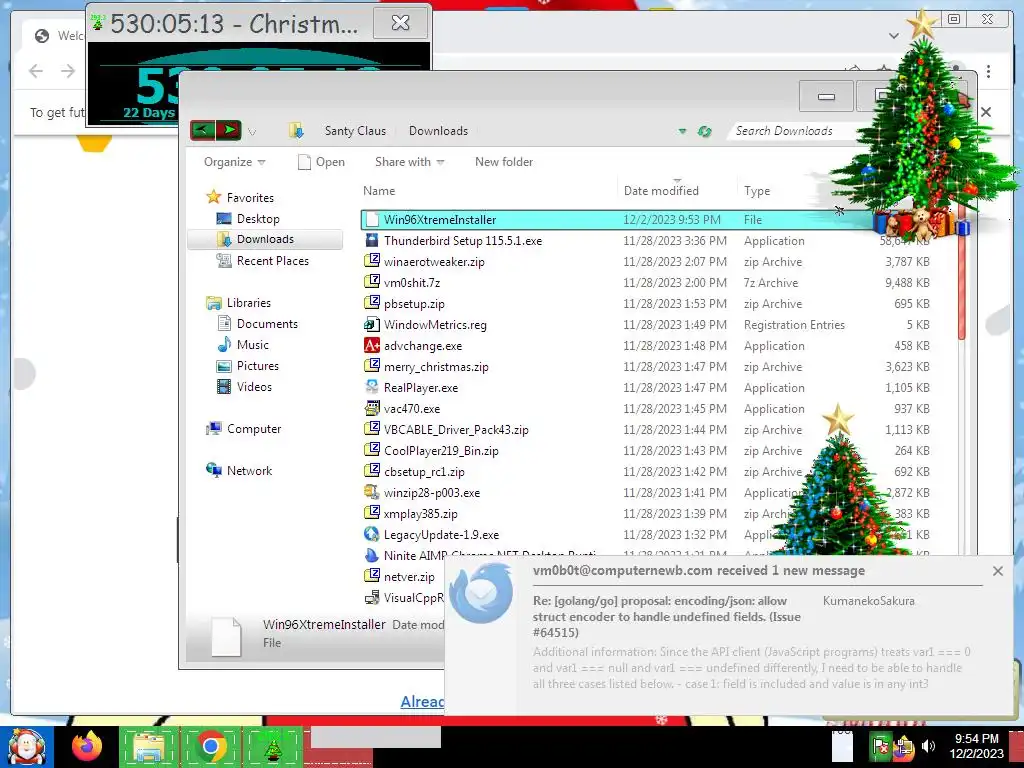Open the recent locations dropdown beside nav arrows
The image size is (1024, 768).
click(252, 132)
